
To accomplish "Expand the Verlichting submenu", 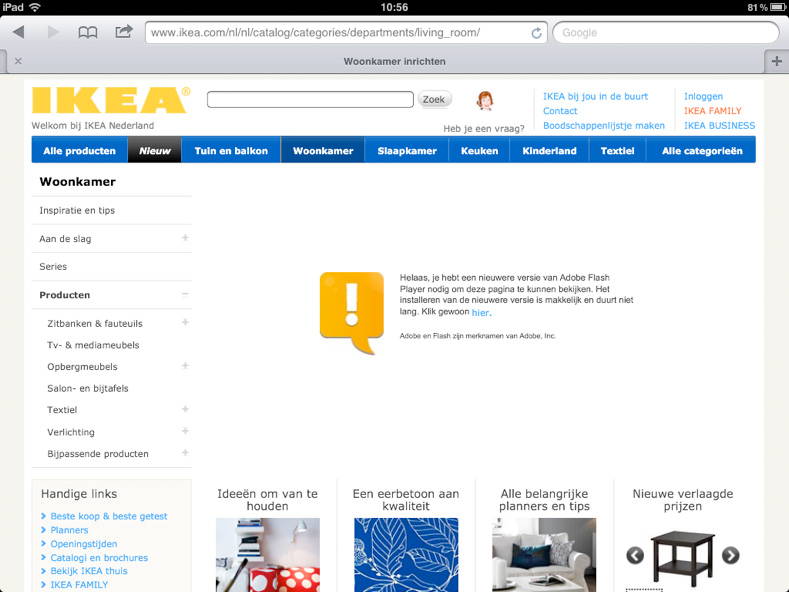I will point(185,432).
